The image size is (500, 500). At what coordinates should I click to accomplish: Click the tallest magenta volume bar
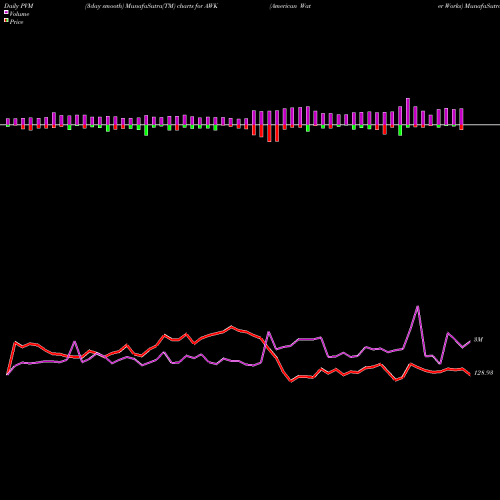408,112
